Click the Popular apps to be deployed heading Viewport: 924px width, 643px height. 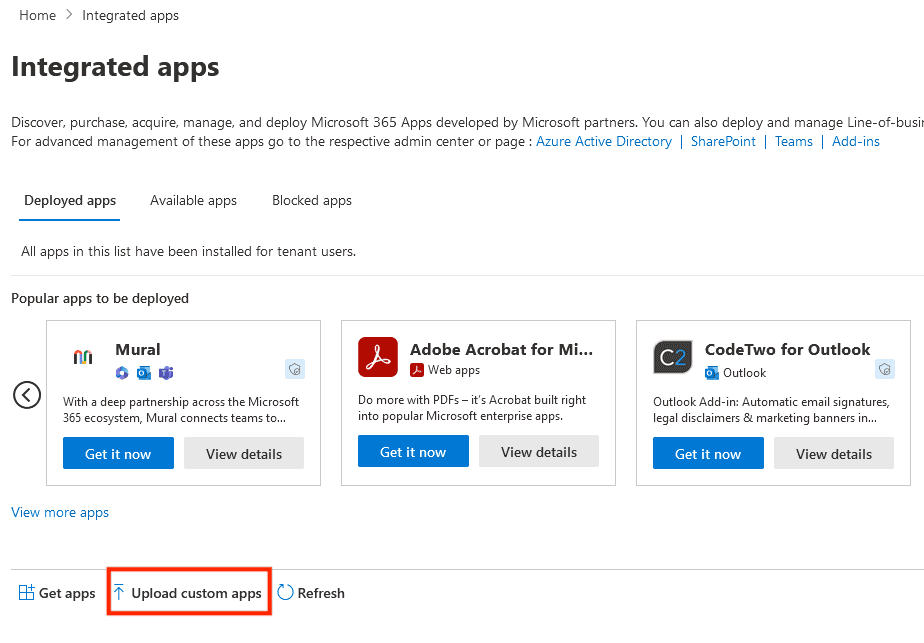coord(100,298)
